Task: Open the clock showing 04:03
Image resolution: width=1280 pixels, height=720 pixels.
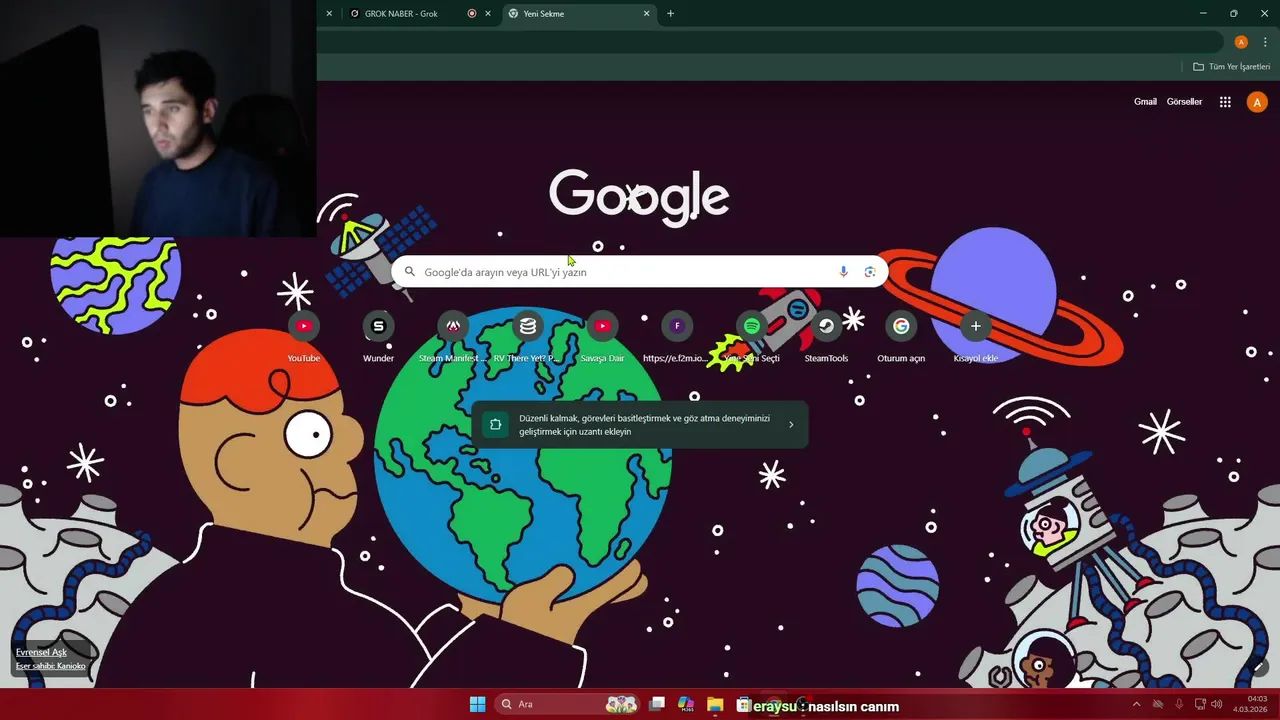Action: (x=1251, y=704)
